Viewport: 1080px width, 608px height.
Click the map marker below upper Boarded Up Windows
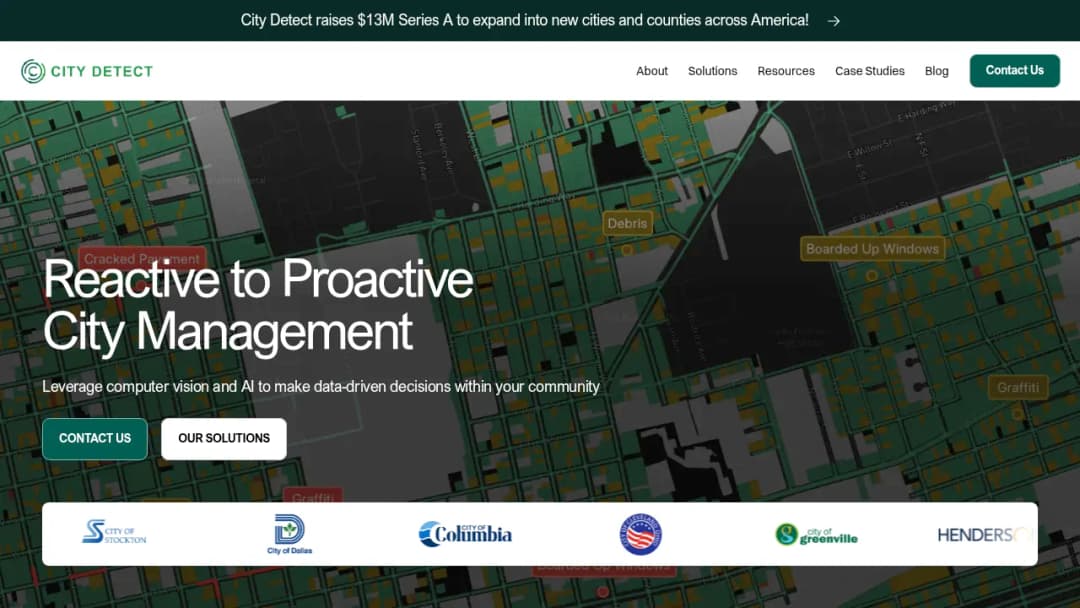tap(871, 275)
